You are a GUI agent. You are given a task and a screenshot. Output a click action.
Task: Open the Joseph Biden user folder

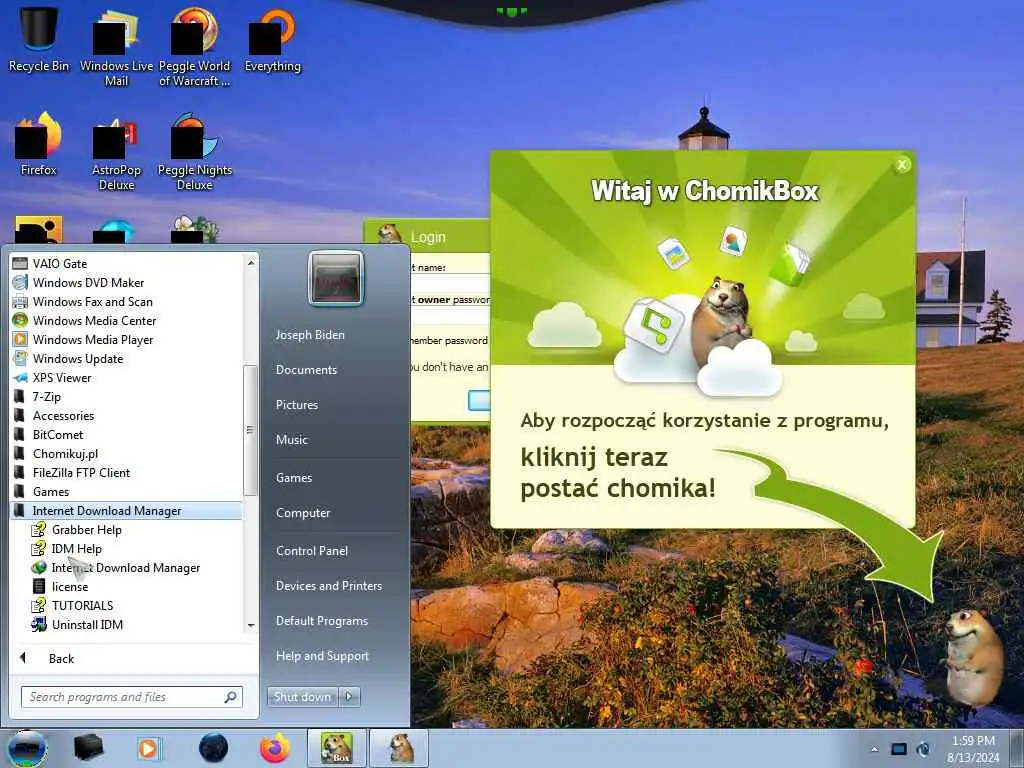tap(310, 335)
